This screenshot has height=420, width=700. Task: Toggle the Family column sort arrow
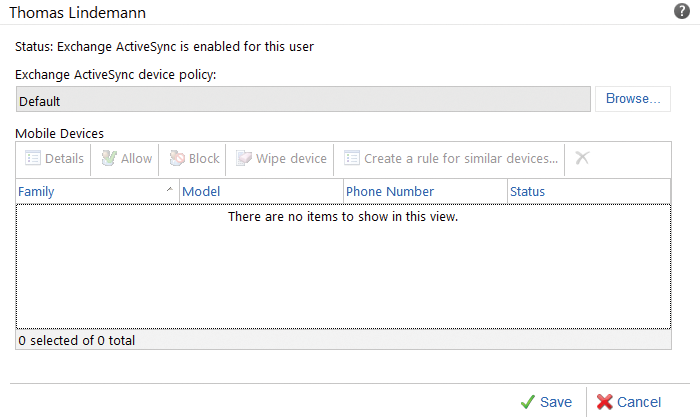coord(170,190)
